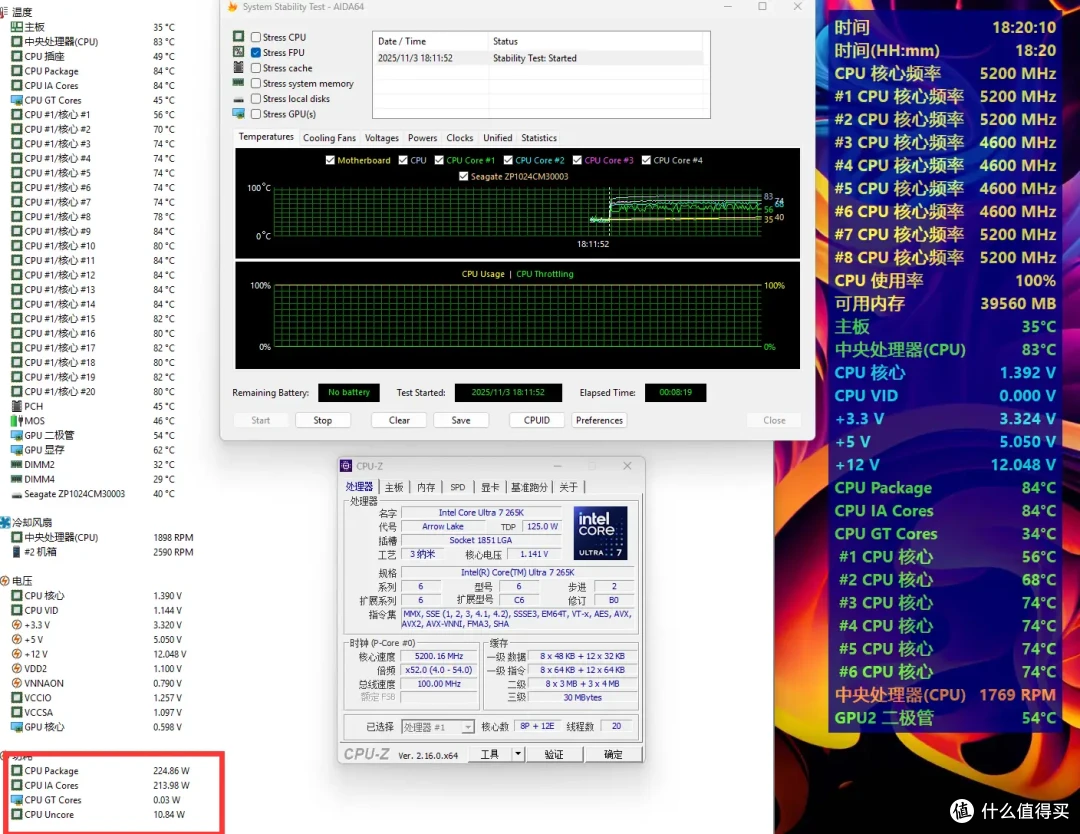
Task: Click the Stability Test: Started log row
Action: coord(540,58)
